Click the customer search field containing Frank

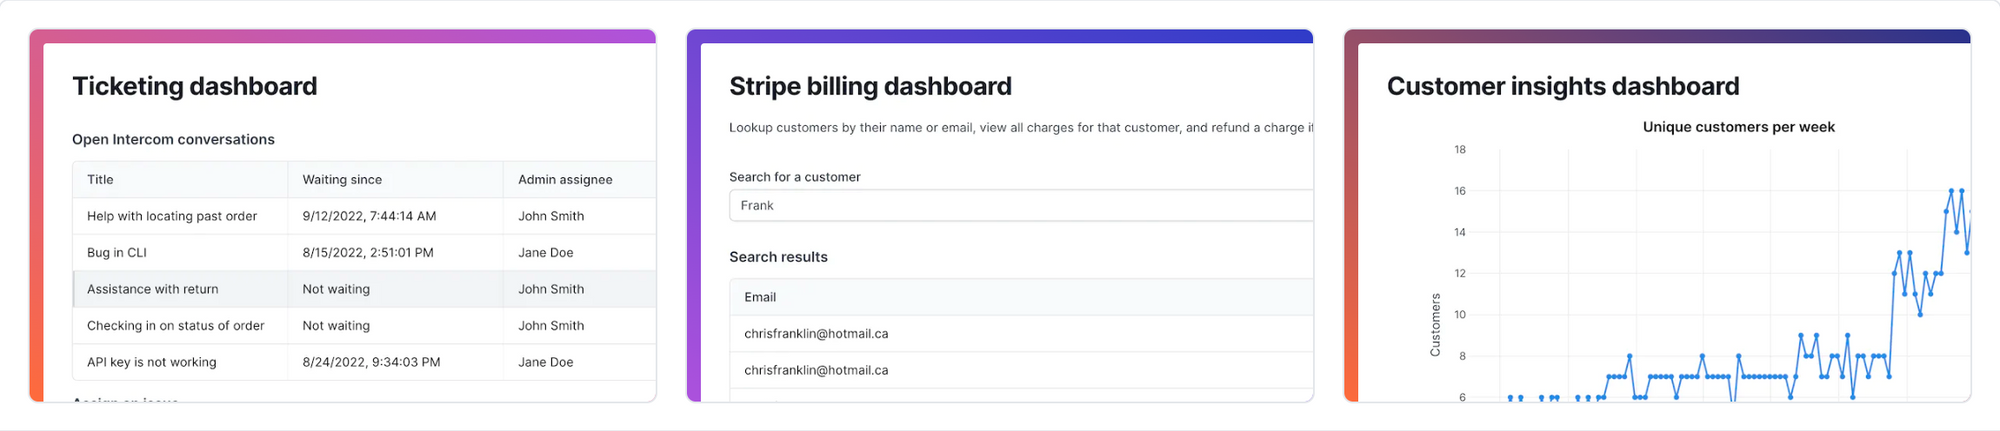(x=1021, y=205)
